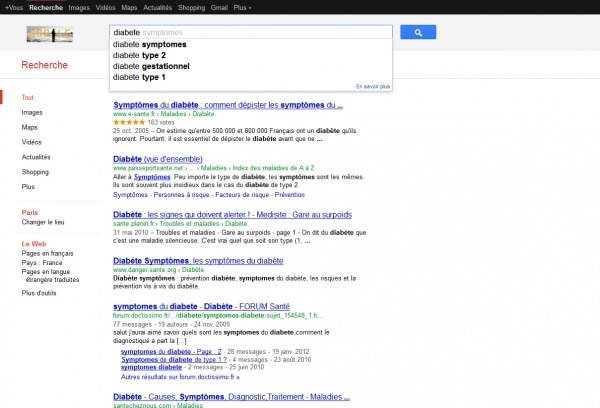
Task: Filter by Pages en français
Action: 47,253
